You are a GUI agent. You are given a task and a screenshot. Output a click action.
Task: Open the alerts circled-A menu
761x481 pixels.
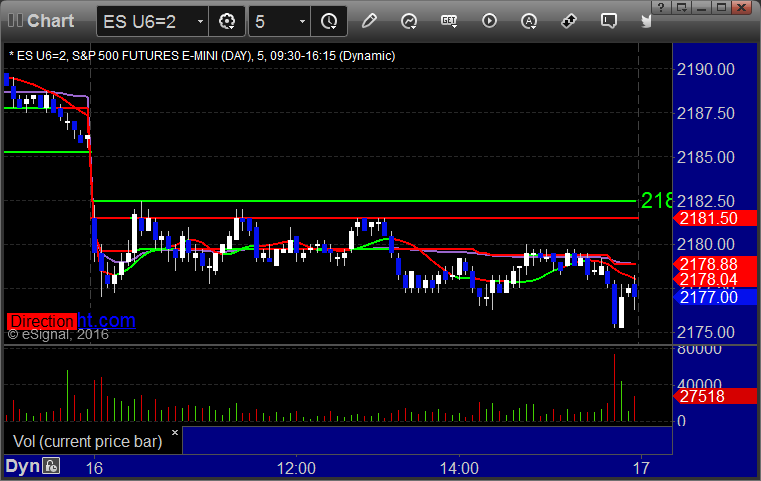(529, 21)
